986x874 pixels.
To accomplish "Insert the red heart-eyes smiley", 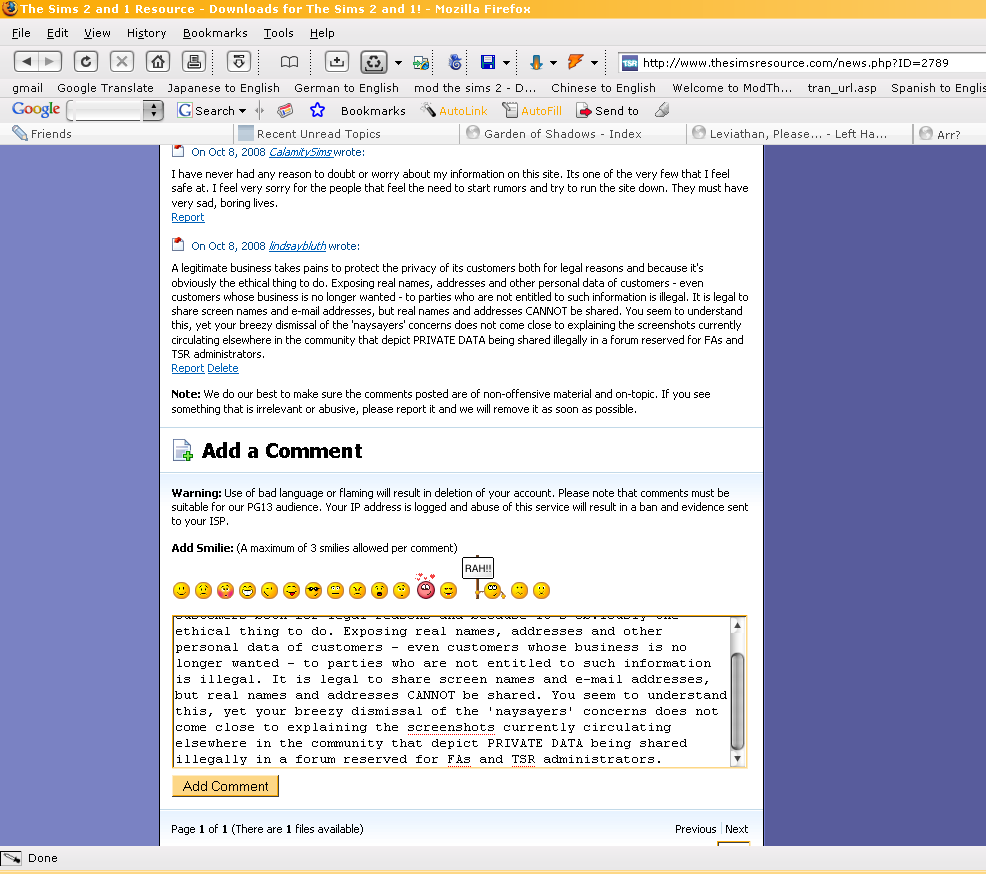I will (x=426, y=586).
